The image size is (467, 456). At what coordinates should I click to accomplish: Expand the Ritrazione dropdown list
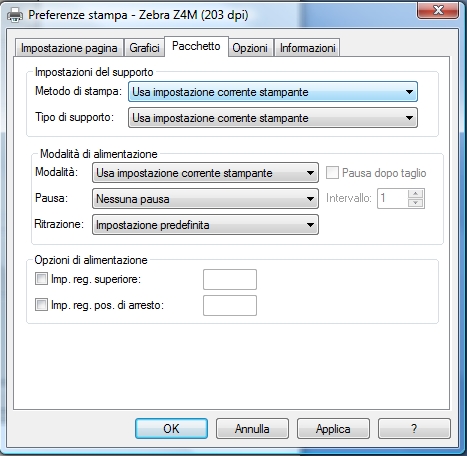point(205,225)
